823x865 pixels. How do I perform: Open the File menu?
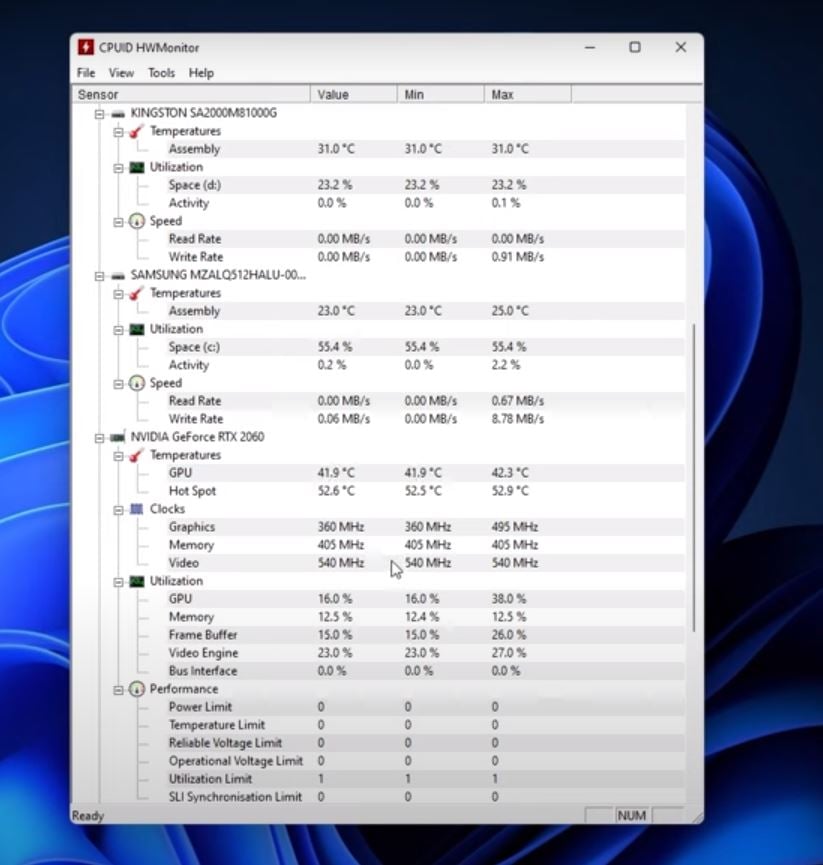(x=86, y=73)
